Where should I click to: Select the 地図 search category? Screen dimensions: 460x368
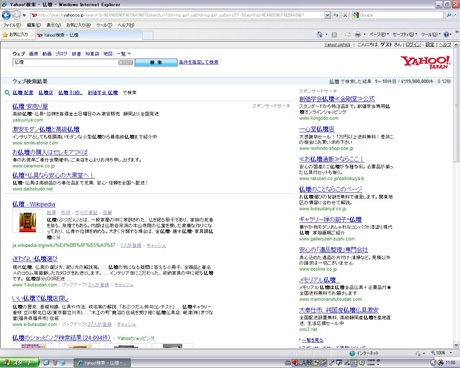(108, 54)
